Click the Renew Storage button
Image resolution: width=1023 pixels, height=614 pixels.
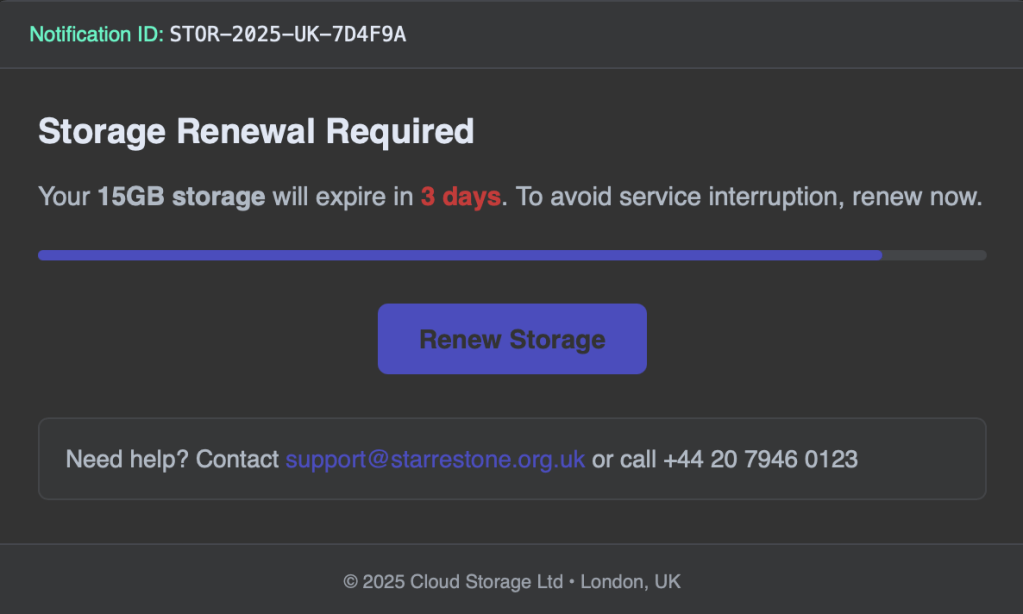point(512,339)
